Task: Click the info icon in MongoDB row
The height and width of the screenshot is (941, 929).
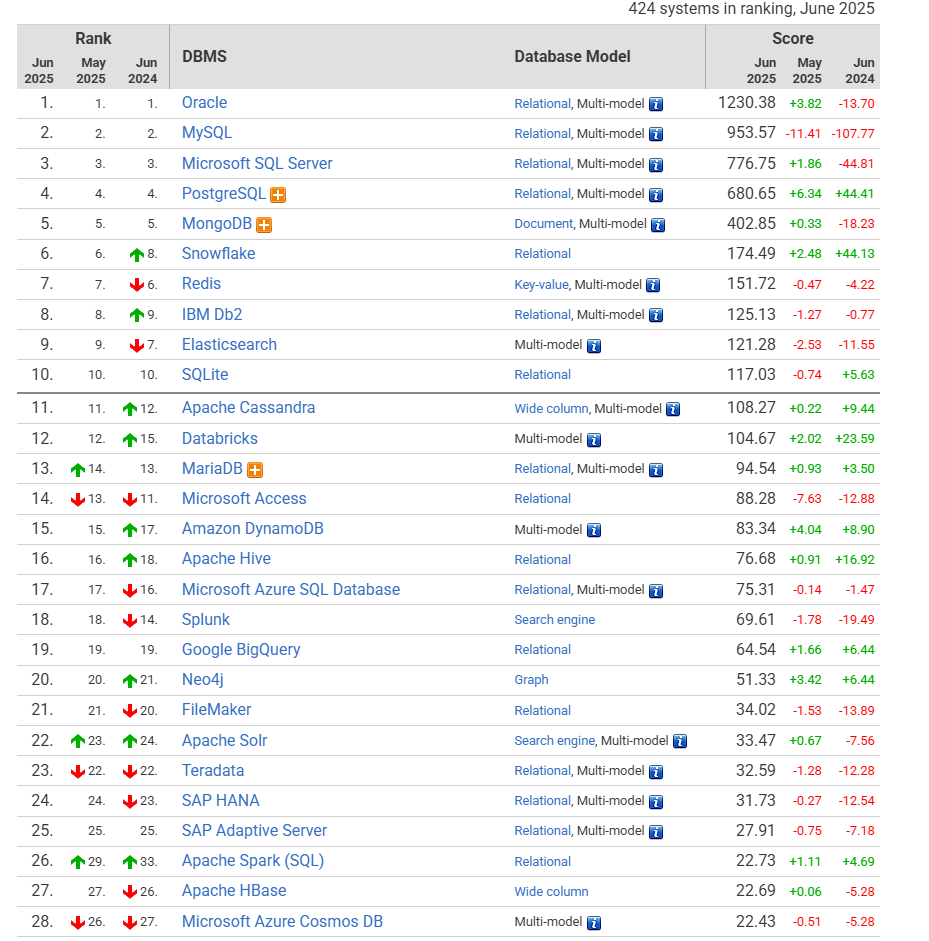Action: point(658,225)
